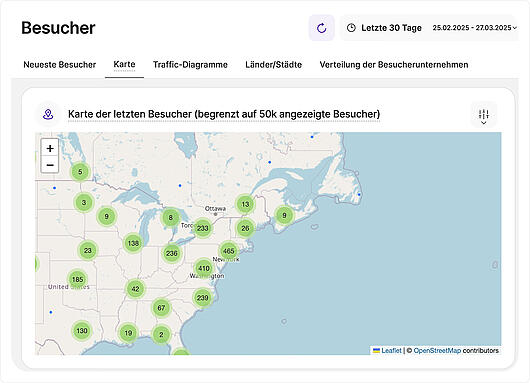Click the 236 visitor cluster
Image resolution: width=530 pixels, height=383 pixels.
172,253
